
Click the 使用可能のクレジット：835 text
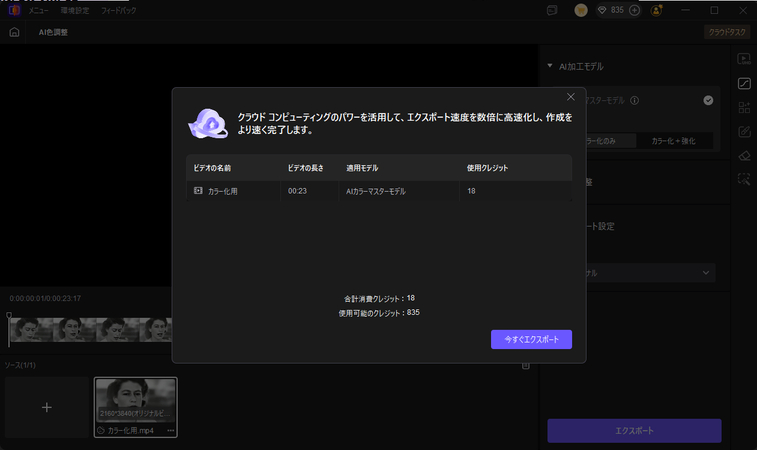point(379,313)
